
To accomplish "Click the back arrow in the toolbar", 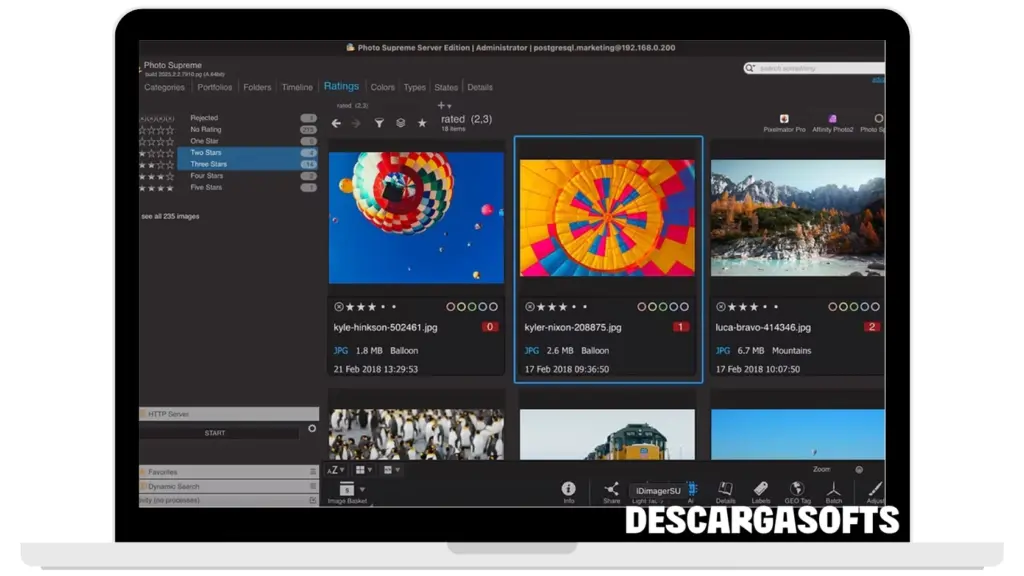I will pos(336,123).
